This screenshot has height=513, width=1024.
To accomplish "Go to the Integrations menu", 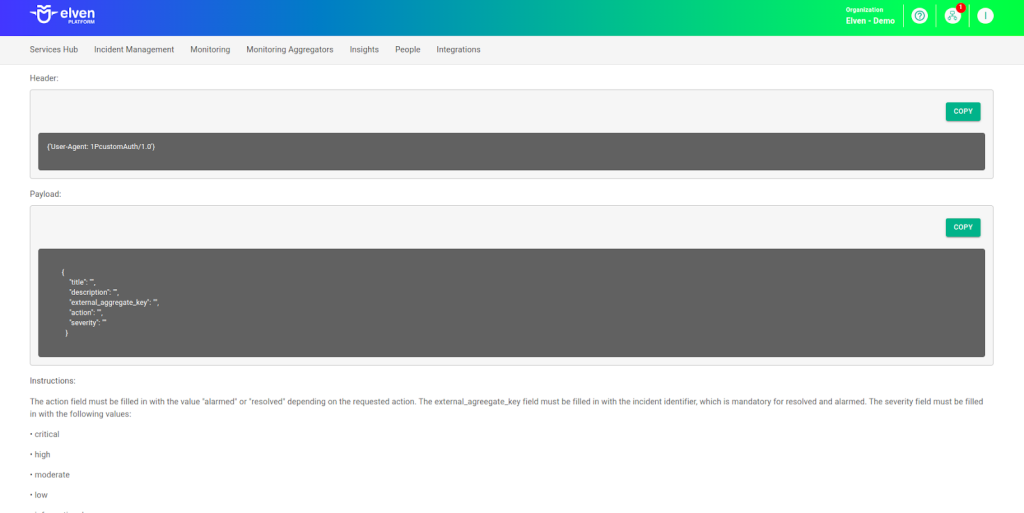I will pos(458,49).
